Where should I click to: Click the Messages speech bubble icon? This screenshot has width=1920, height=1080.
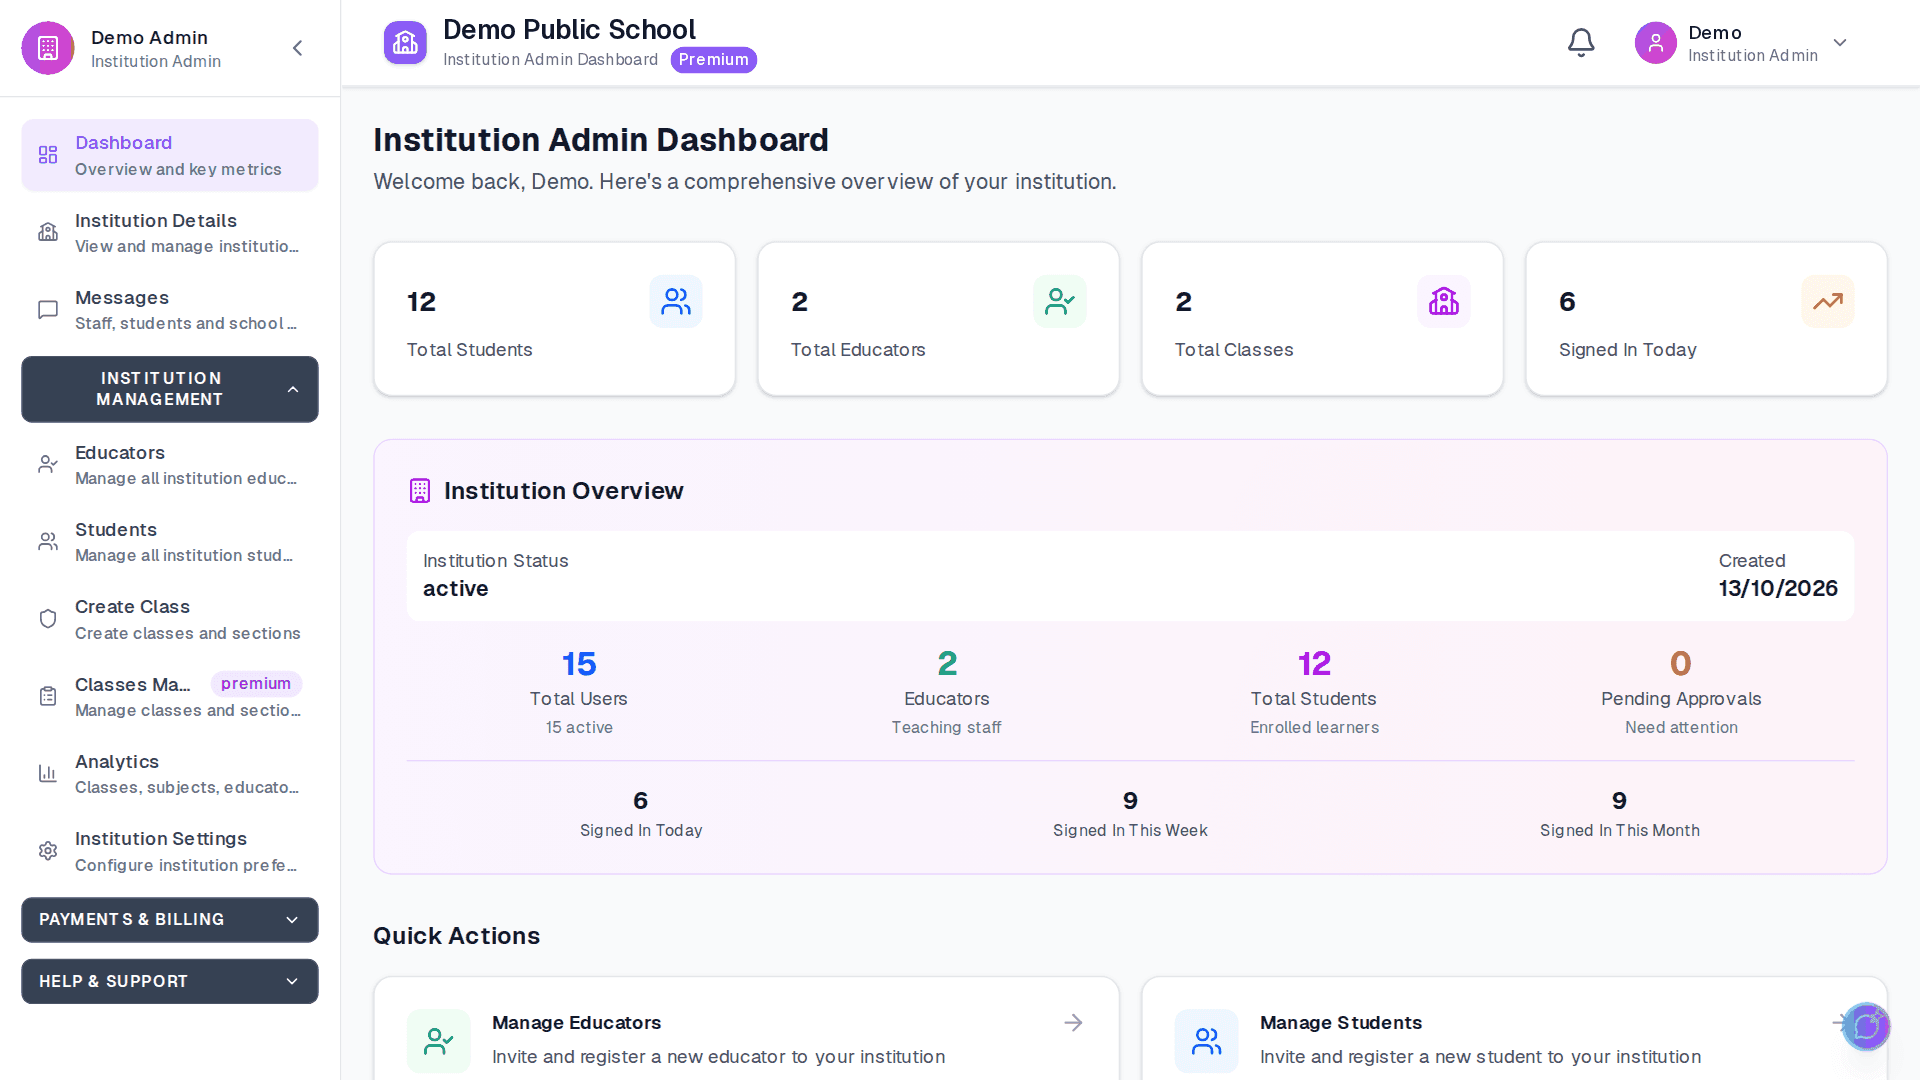(48, 310)
